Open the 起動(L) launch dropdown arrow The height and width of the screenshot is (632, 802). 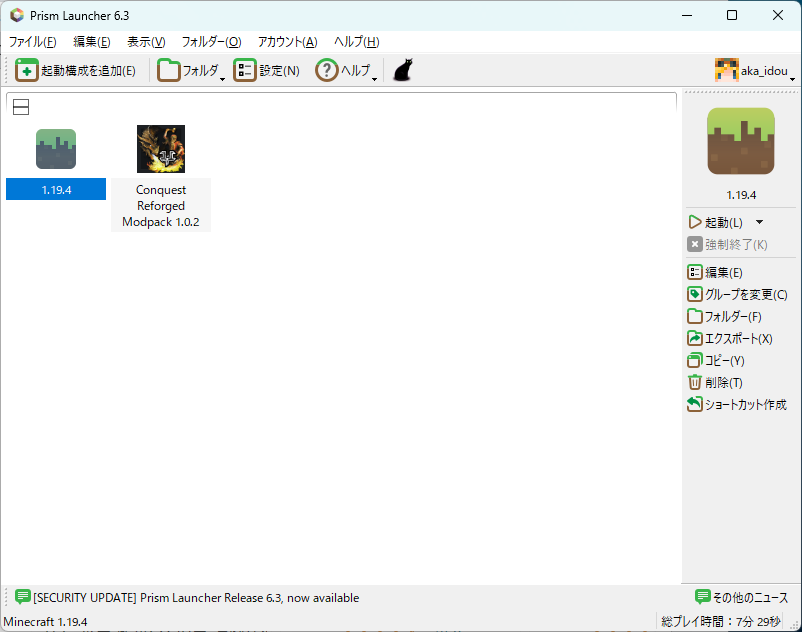(x=760, y=222)
